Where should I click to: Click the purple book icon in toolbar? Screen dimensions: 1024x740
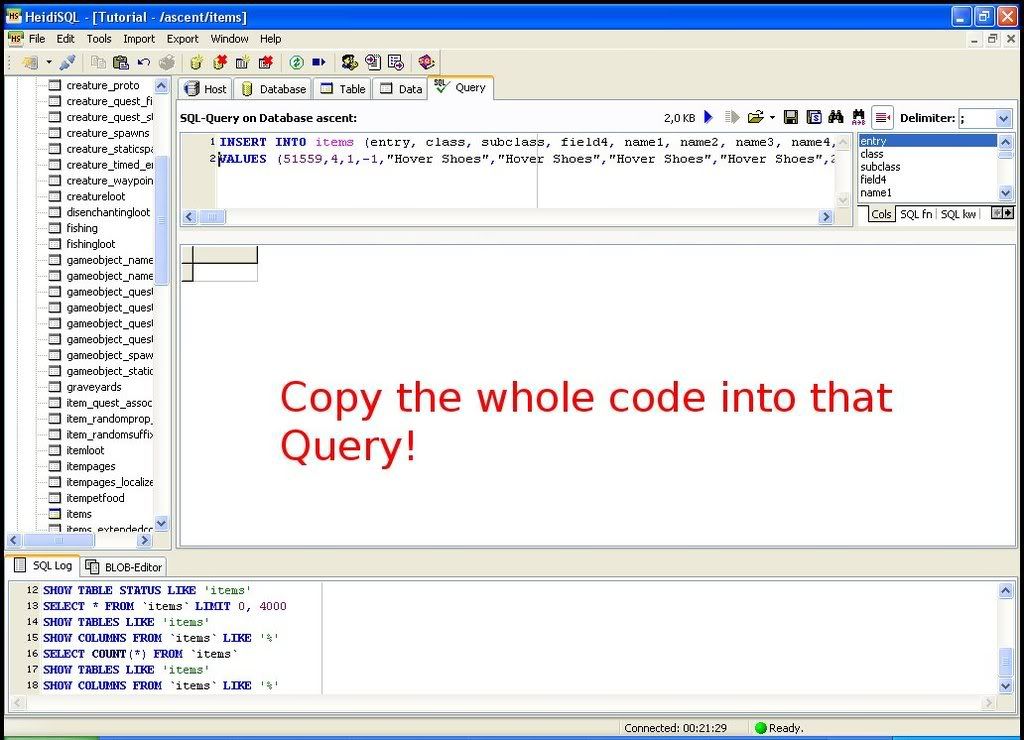tap(426, 63)
